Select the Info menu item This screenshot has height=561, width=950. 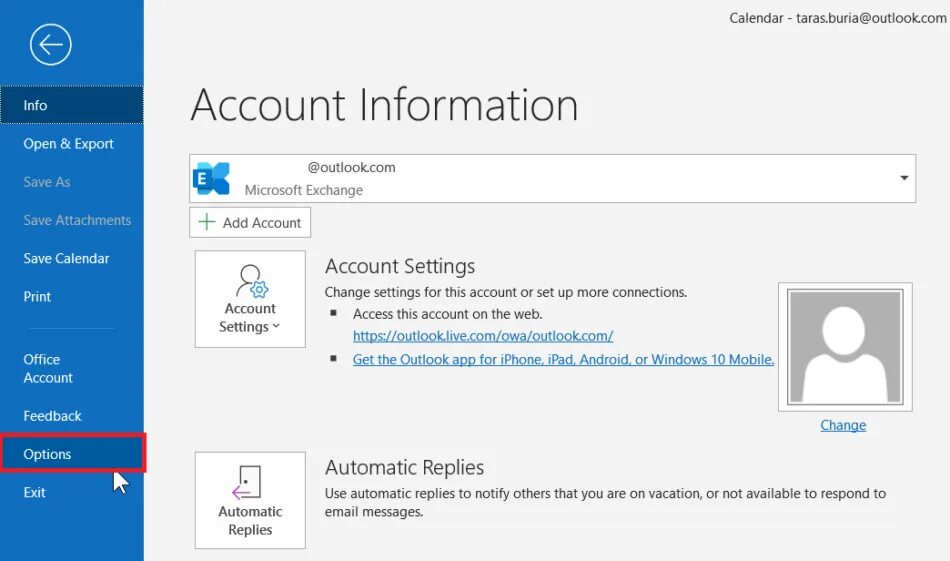36,105
